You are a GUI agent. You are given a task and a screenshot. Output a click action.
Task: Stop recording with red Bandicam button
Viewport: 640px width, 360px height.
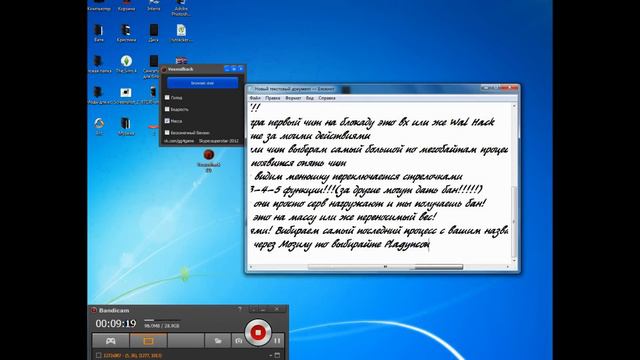258,333
